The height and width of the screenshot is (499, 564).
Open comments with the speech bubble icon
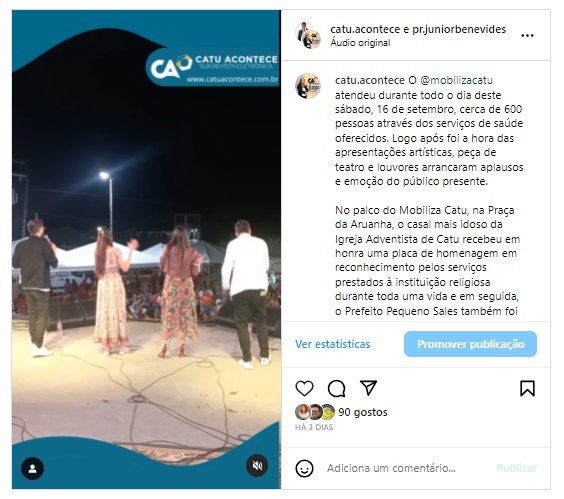tap(337, 389)
